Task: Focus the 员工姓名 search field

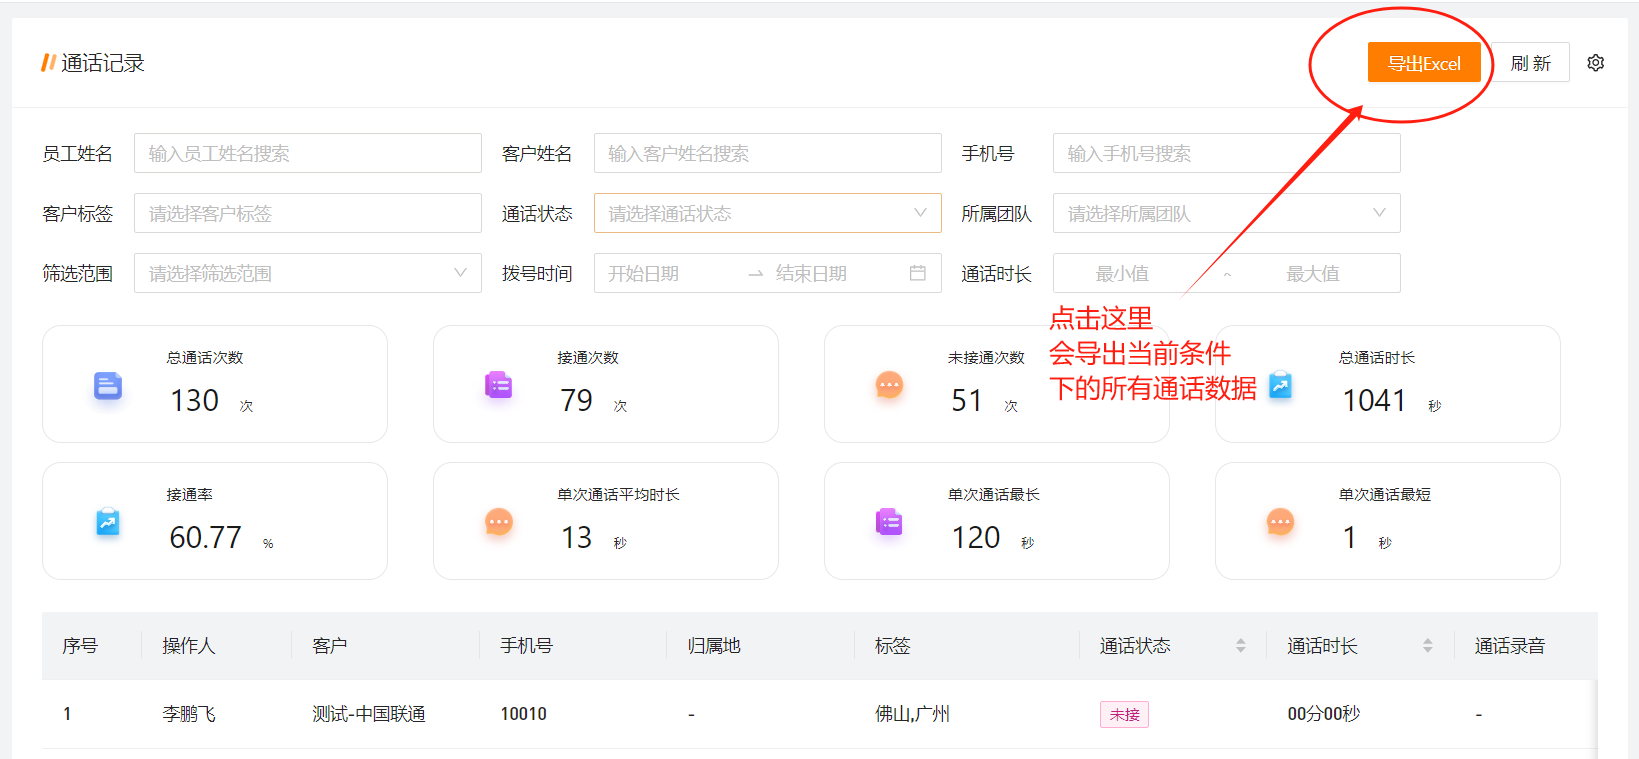Action: [308, 153]
